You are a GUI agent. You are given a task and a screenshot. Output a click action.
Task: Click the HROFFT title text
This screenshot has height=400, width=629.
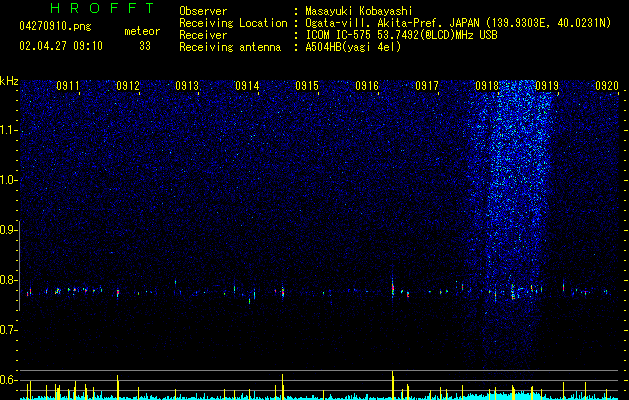click(x=103, y=8)
